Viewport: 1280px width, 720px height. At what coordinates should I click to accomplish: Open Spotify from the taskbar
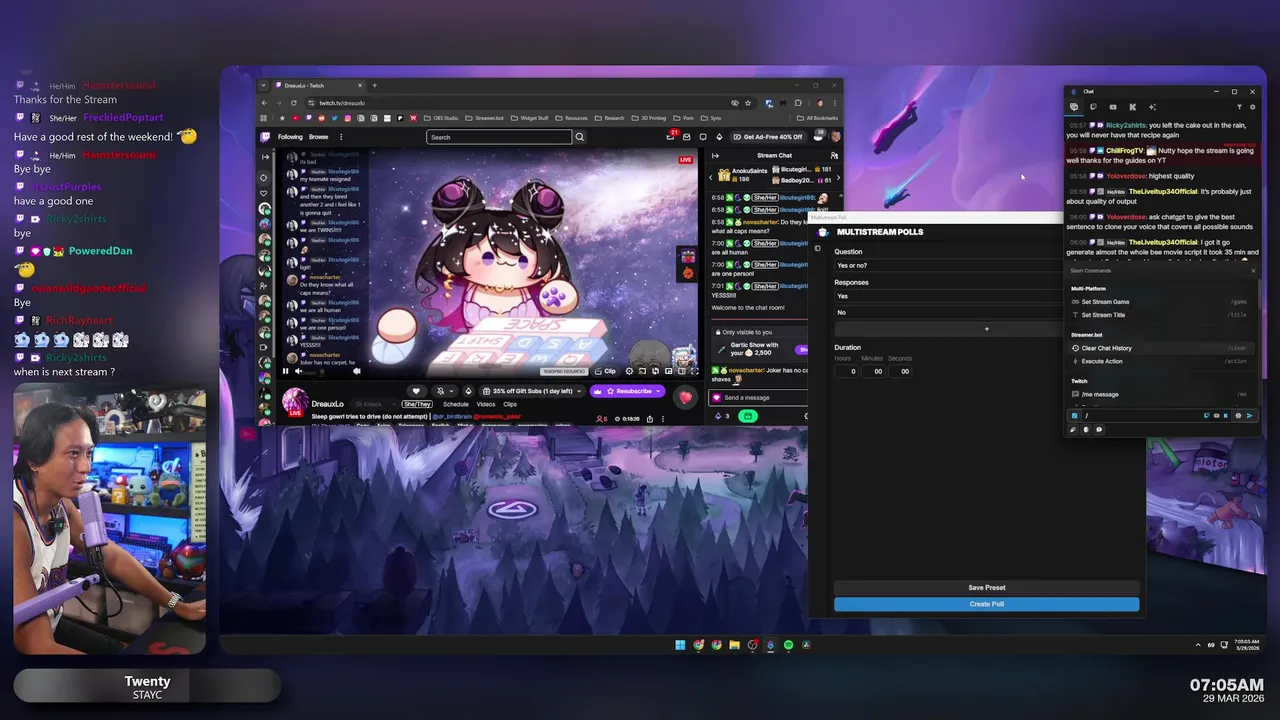pyautogui.click(x=788, y=645)
